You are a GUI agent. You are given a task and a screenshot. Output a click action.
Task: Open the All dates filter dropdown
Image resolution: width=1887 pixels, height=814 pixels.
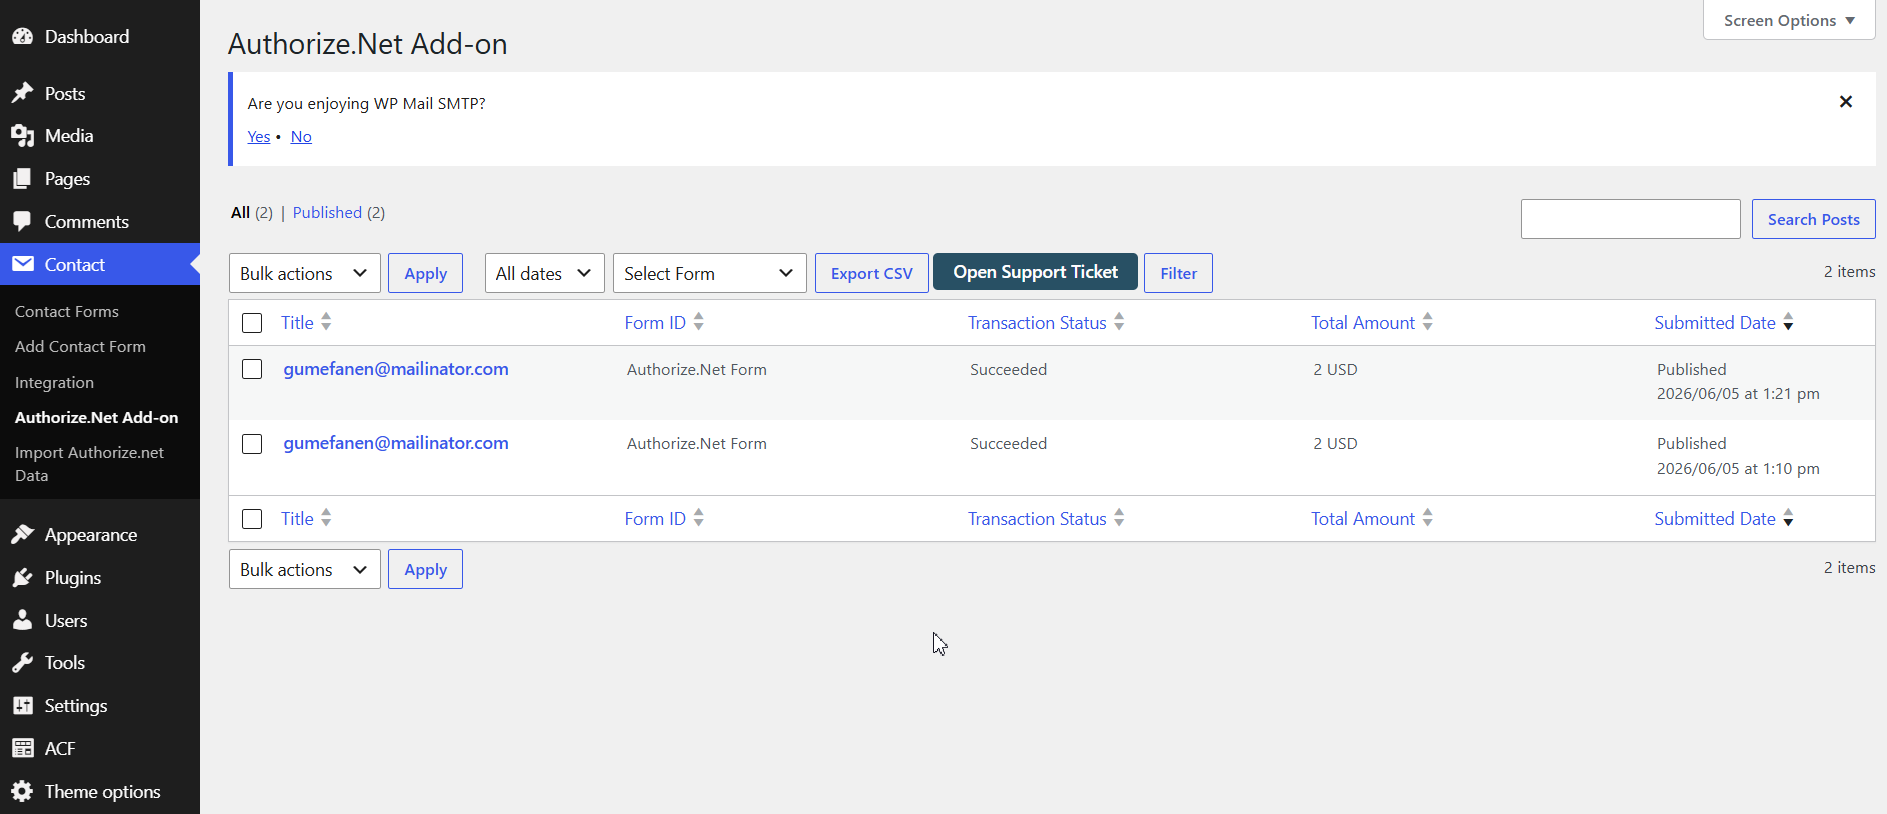click(x=545, y=273)
